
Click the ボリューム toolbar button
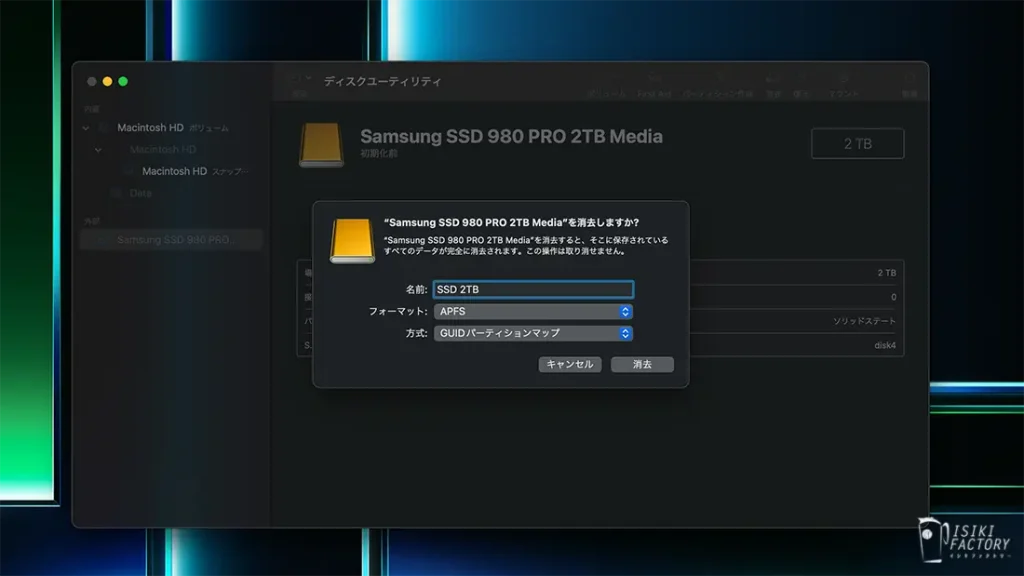click(x=605, y=86)
